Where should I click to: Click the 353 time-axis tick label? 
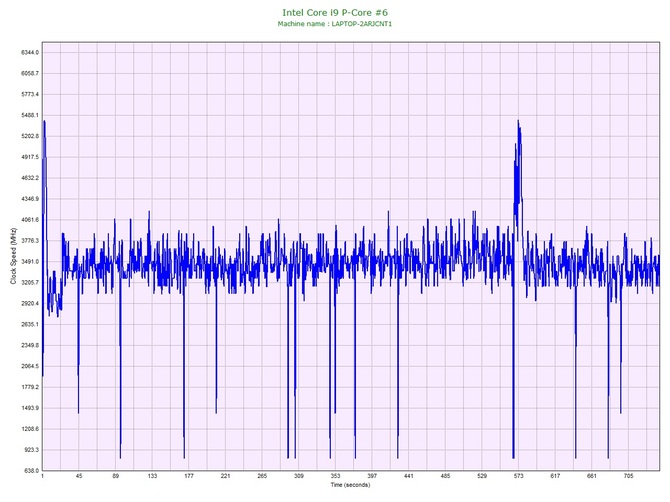click(x=335, y=476)
